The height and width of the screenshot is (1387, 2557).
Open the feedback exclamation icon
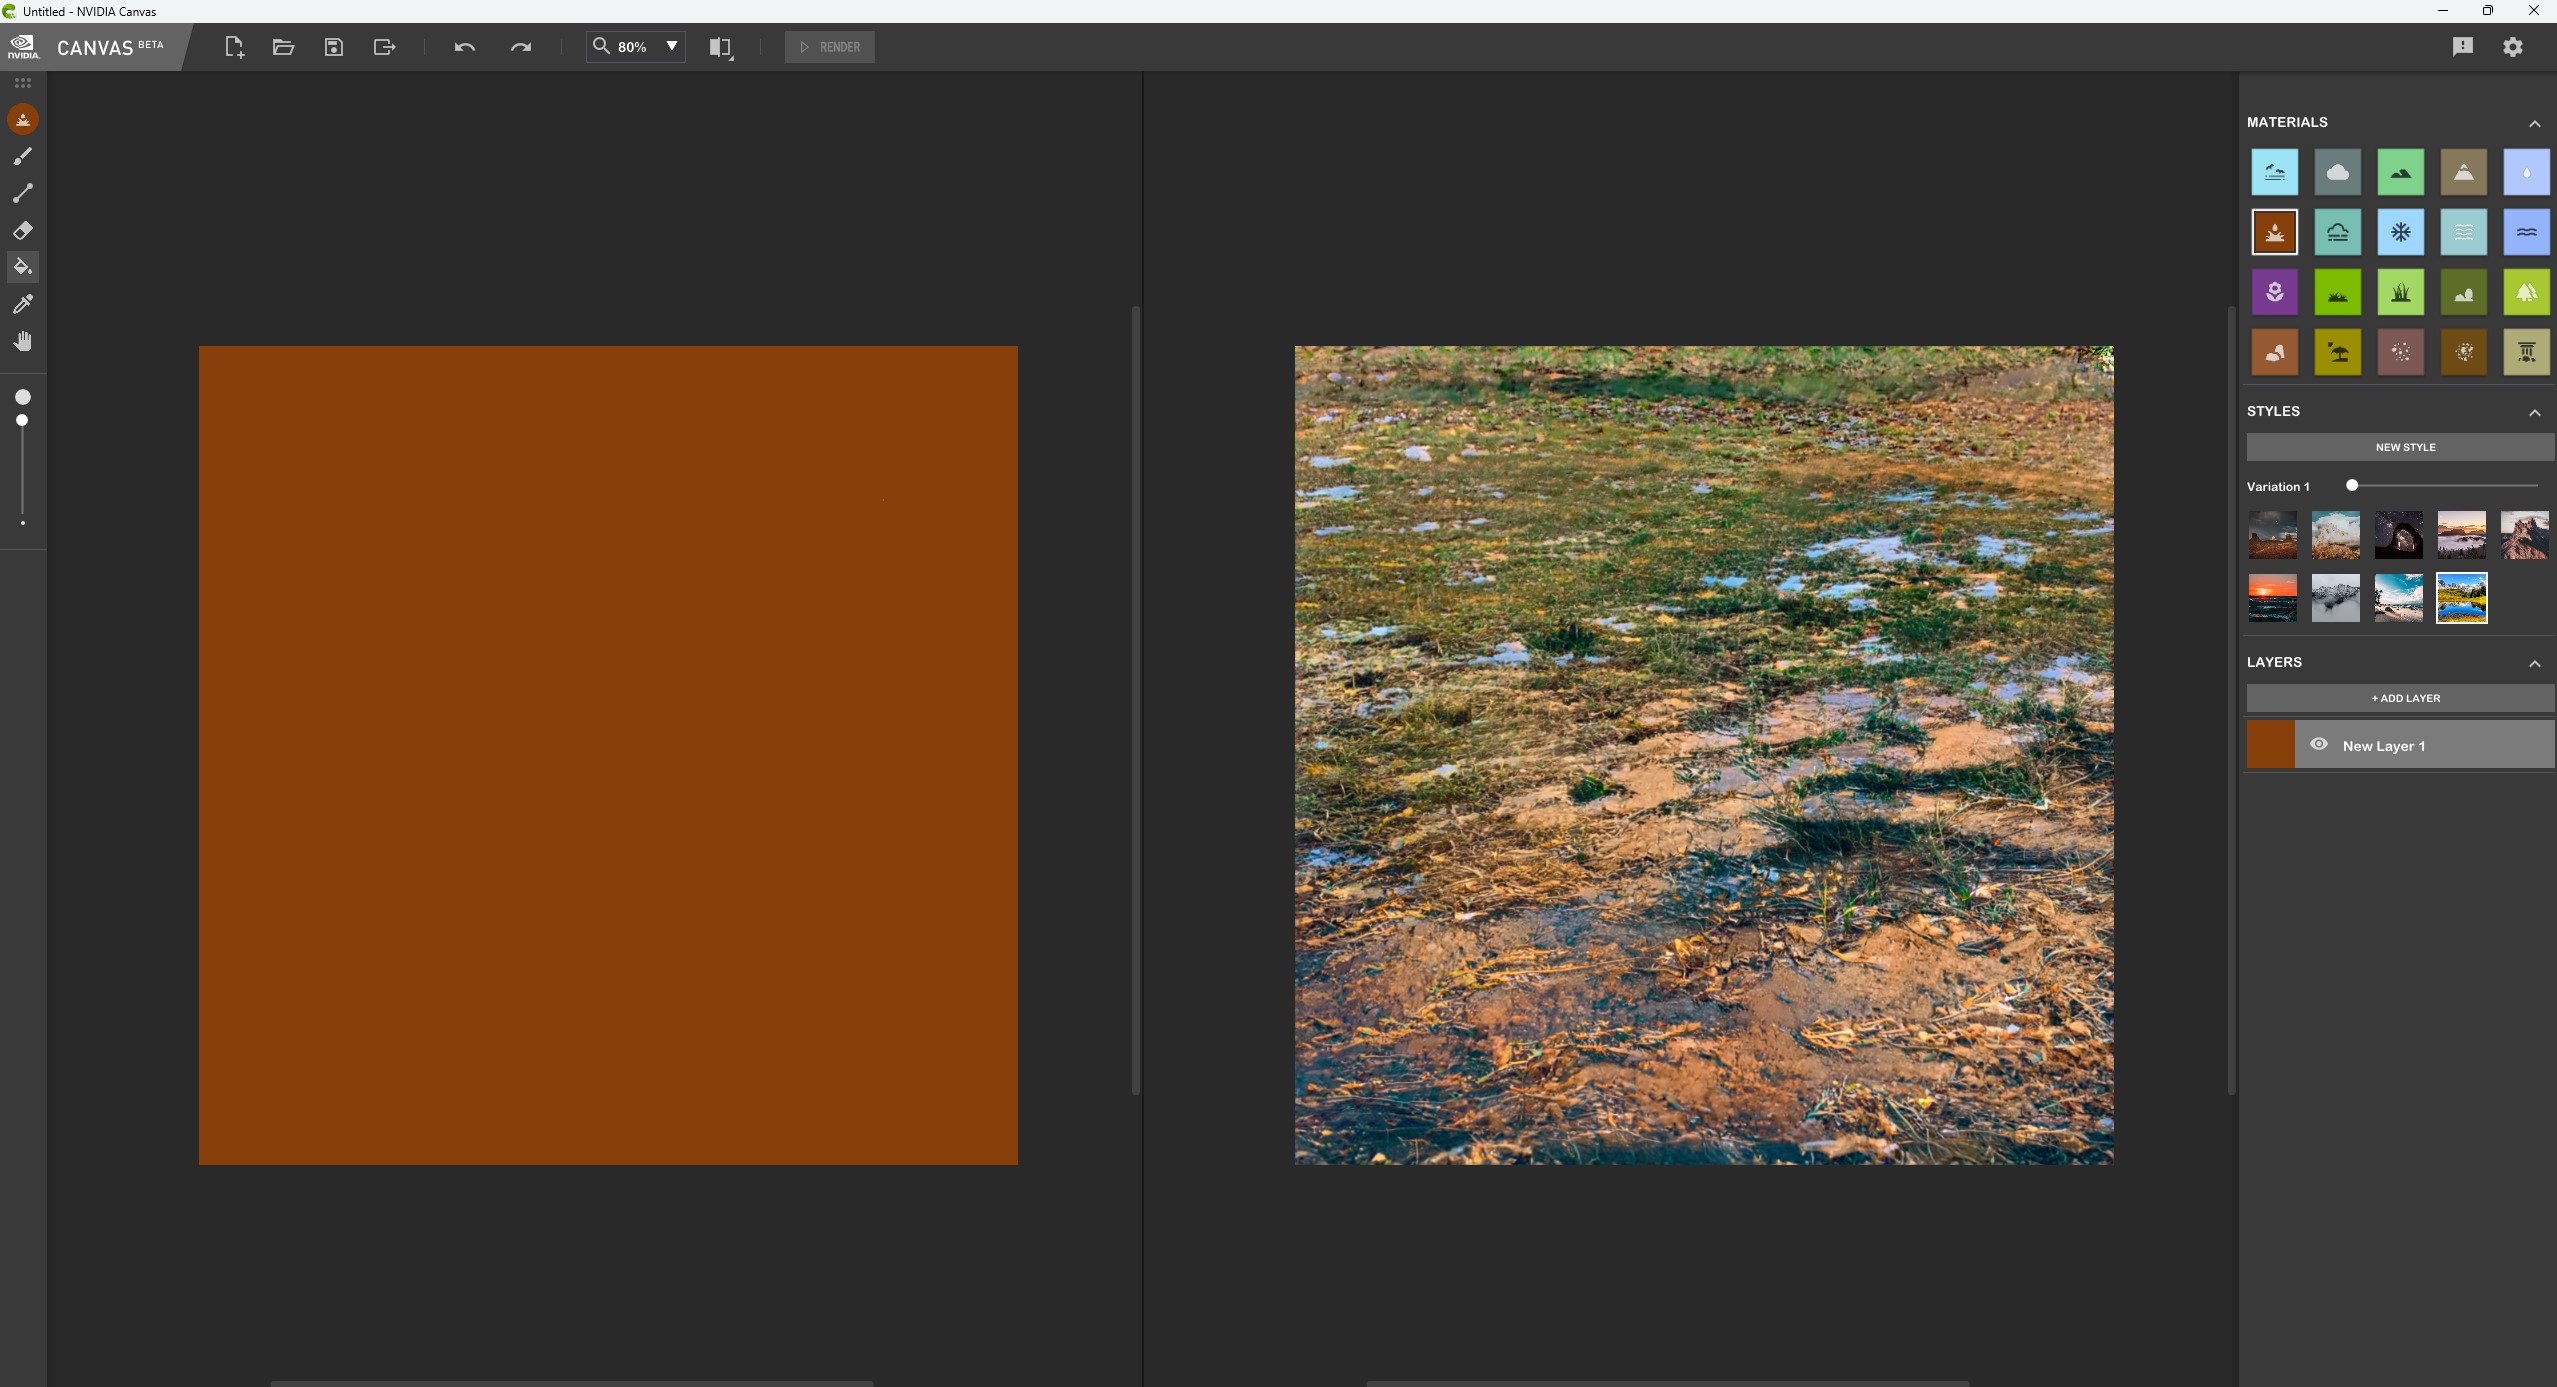pos(2462,47)
